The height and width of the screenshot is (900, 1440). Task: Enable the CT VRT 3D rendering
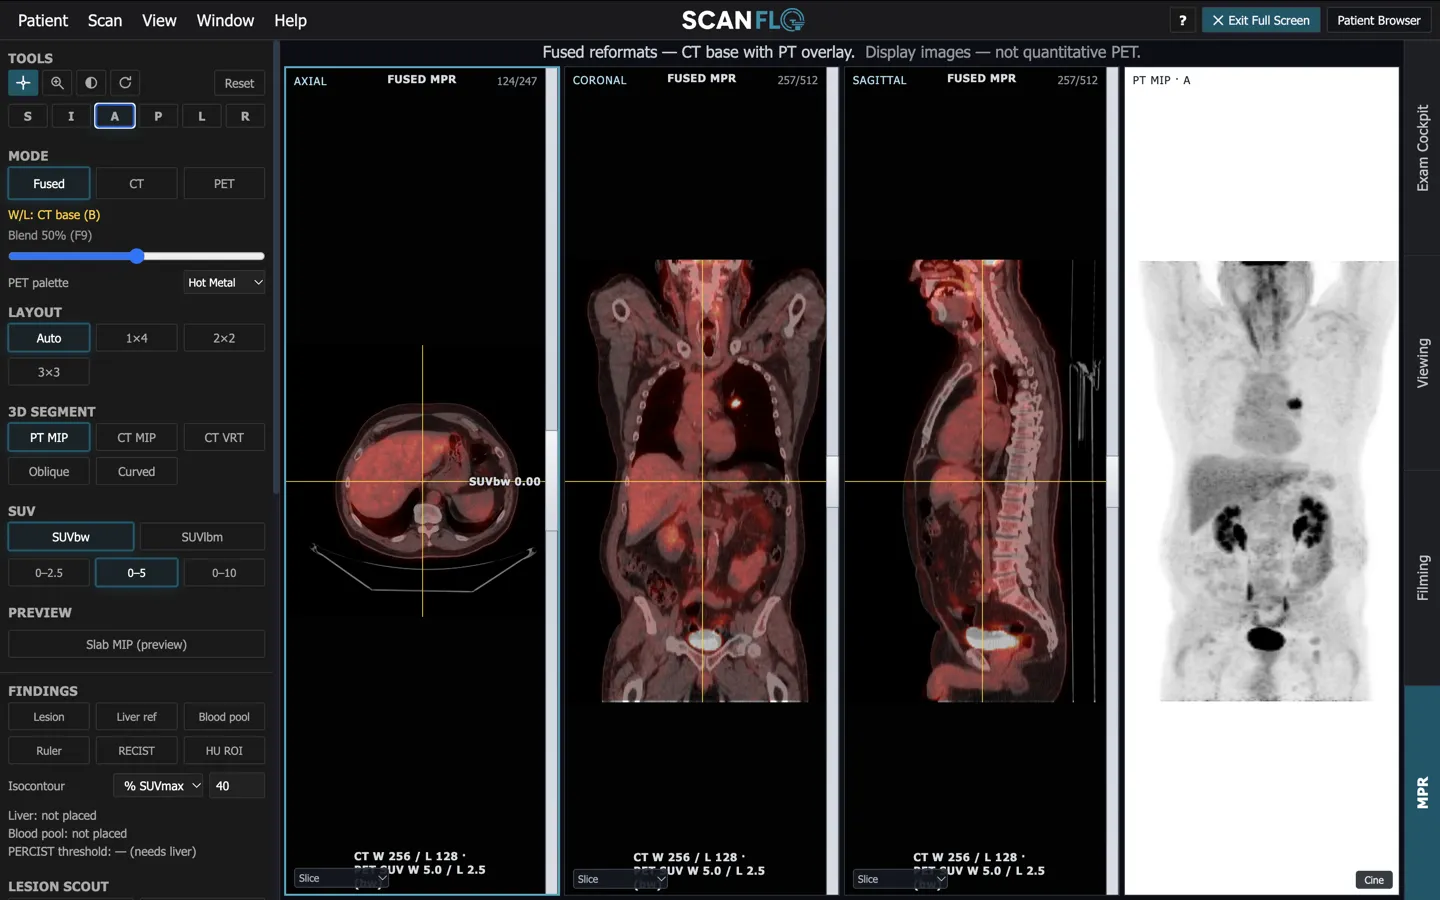pos(224,438)
